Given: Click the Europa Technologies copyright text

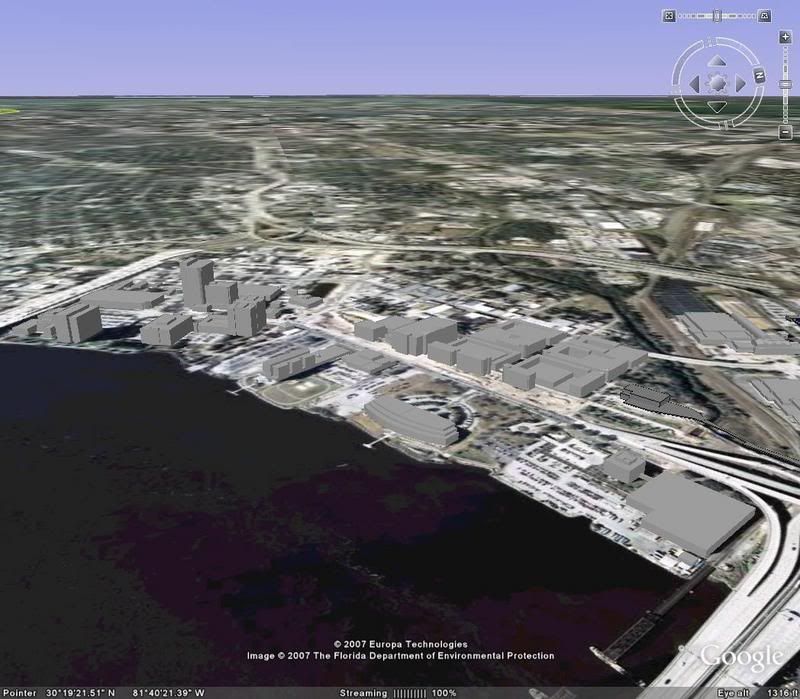Looking at the screenshot, I should (x=400, y=644).
